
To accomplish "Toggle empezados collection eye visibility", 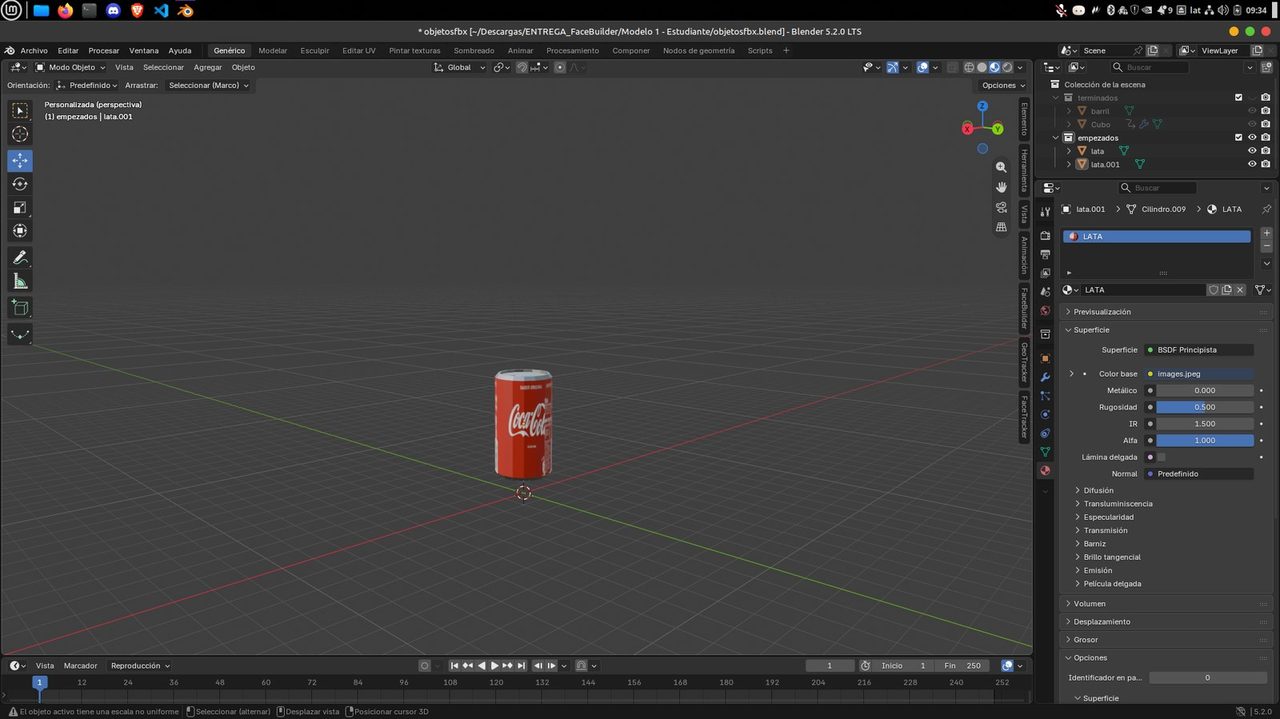I will (1252, 137).
